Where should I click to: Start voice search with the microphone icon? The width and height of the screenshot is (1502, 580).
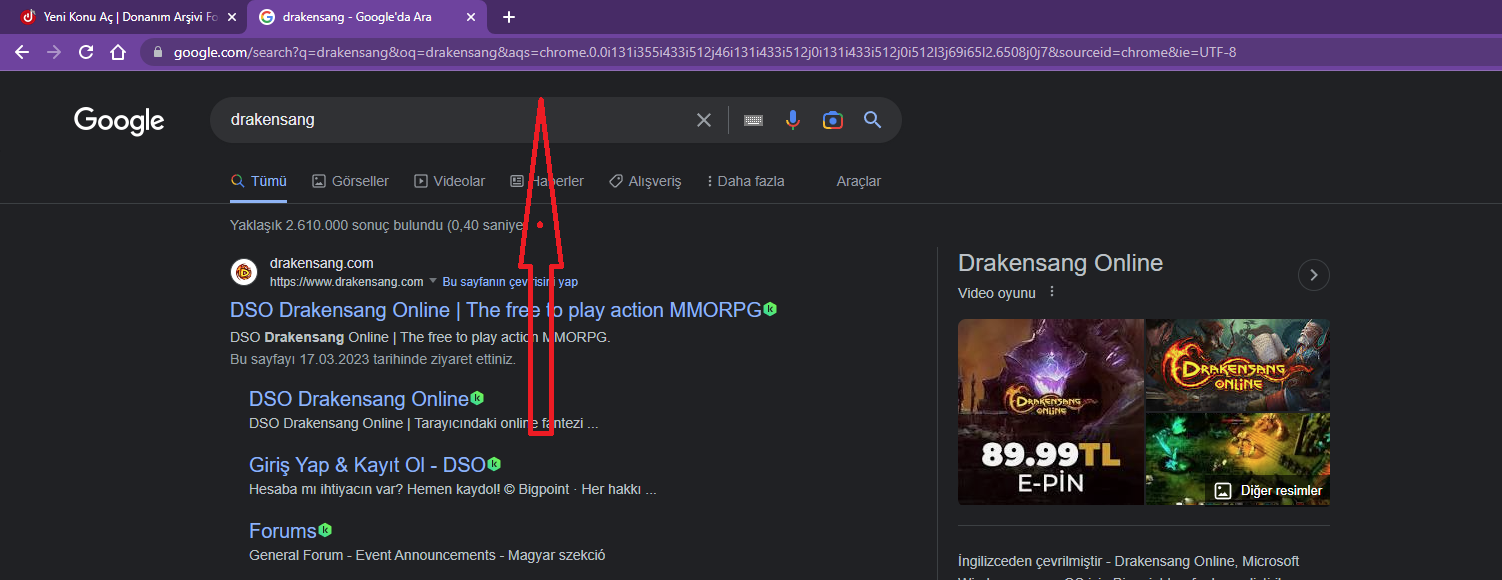[x=793, y=120]
